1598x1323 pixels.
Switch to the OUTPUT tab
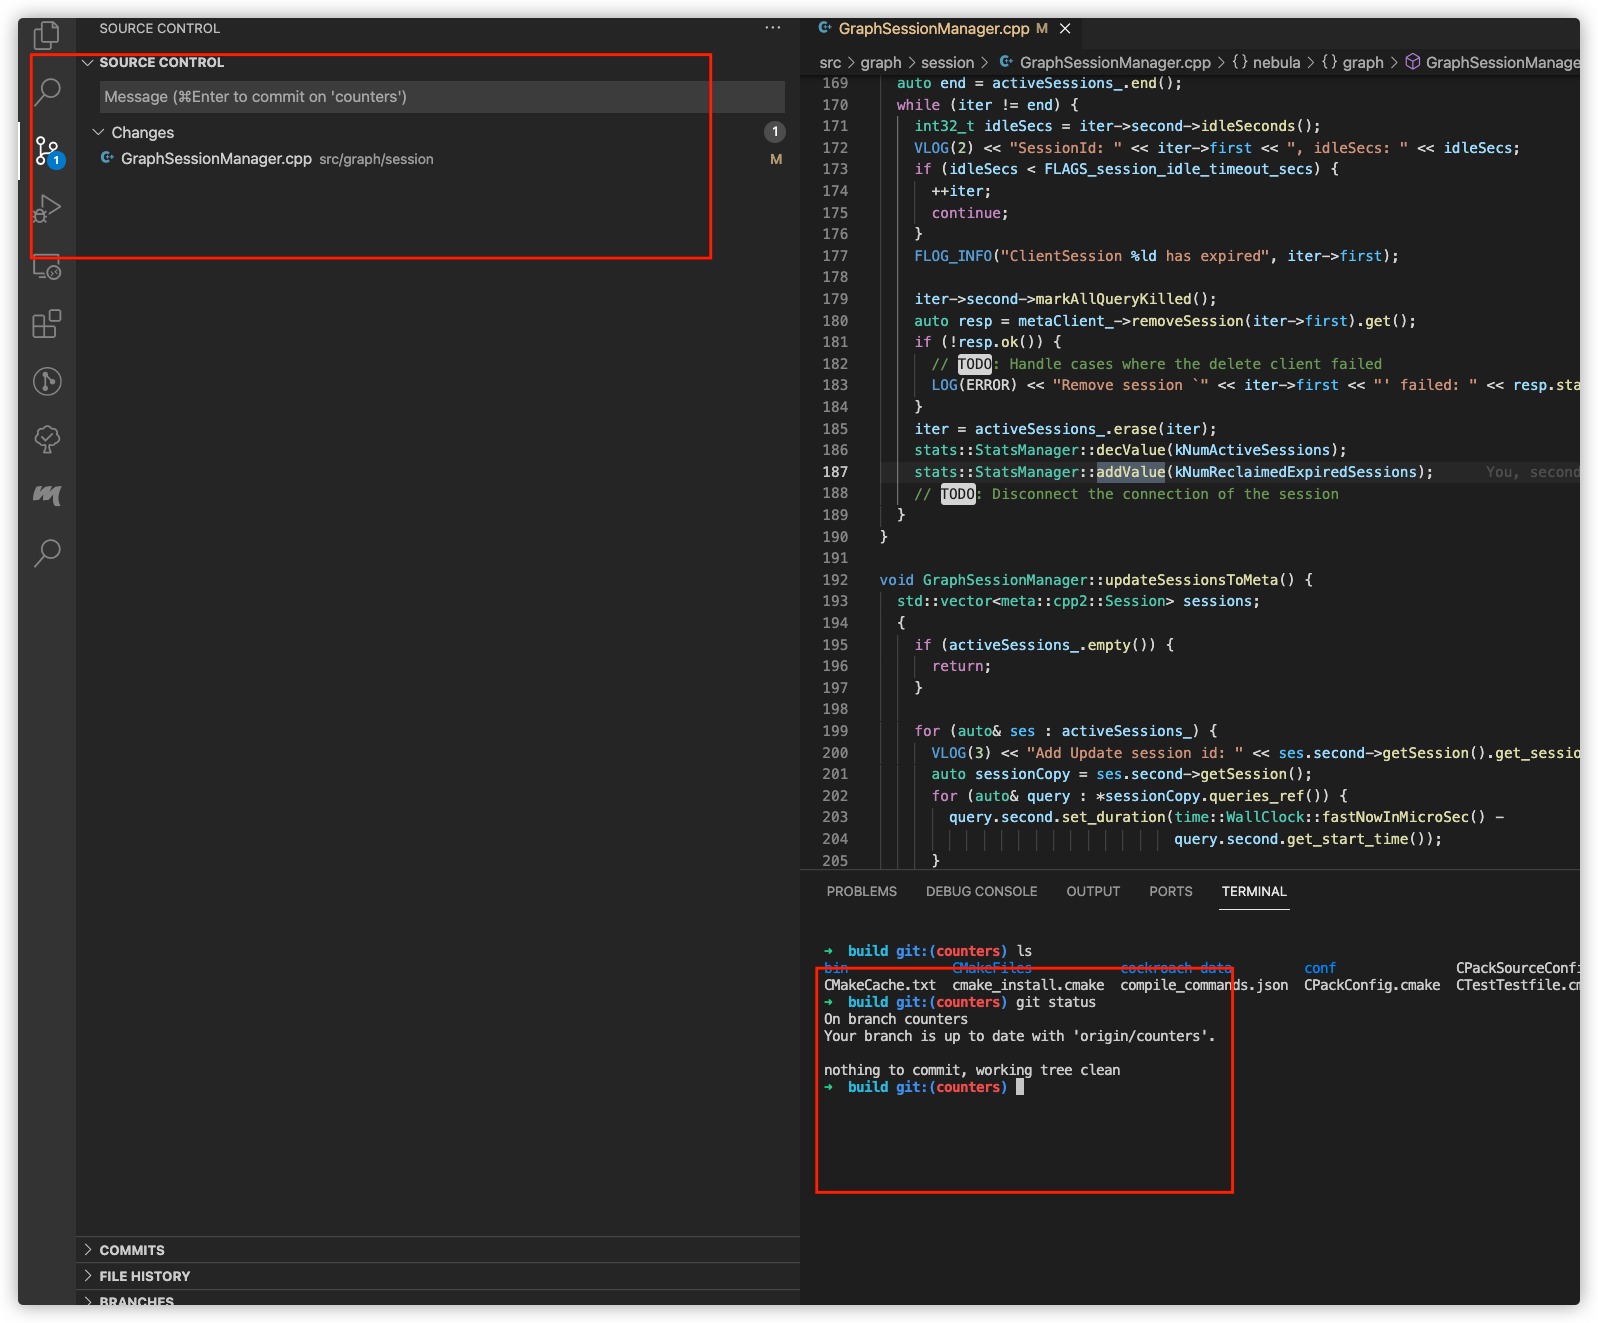click(x=1093, y=891)
